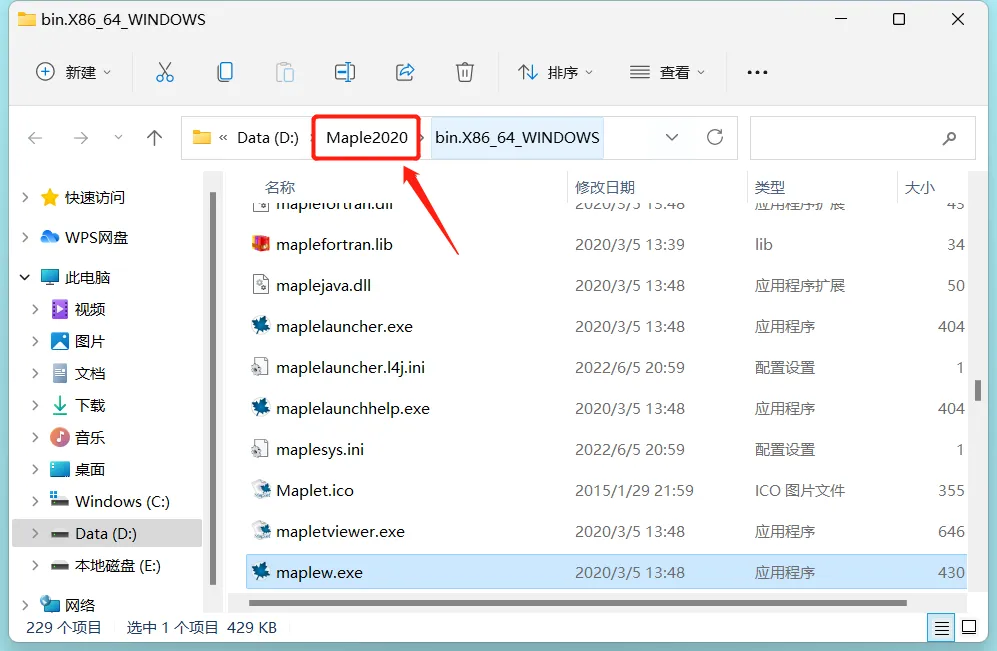This screenshot has width=997, height=651.
Task: Click the file list horizontal scrollbar
Action: (577, 603)
